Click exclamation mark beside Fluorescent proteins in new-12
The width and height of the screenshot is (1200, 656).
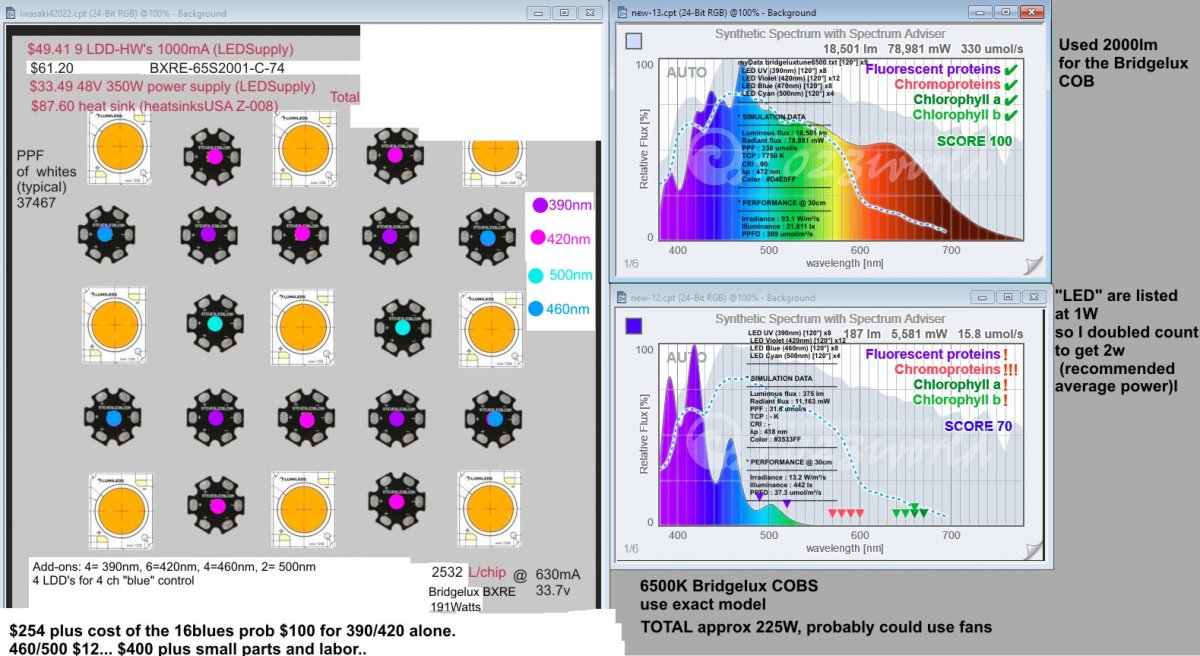click(x=1008, y=354)
